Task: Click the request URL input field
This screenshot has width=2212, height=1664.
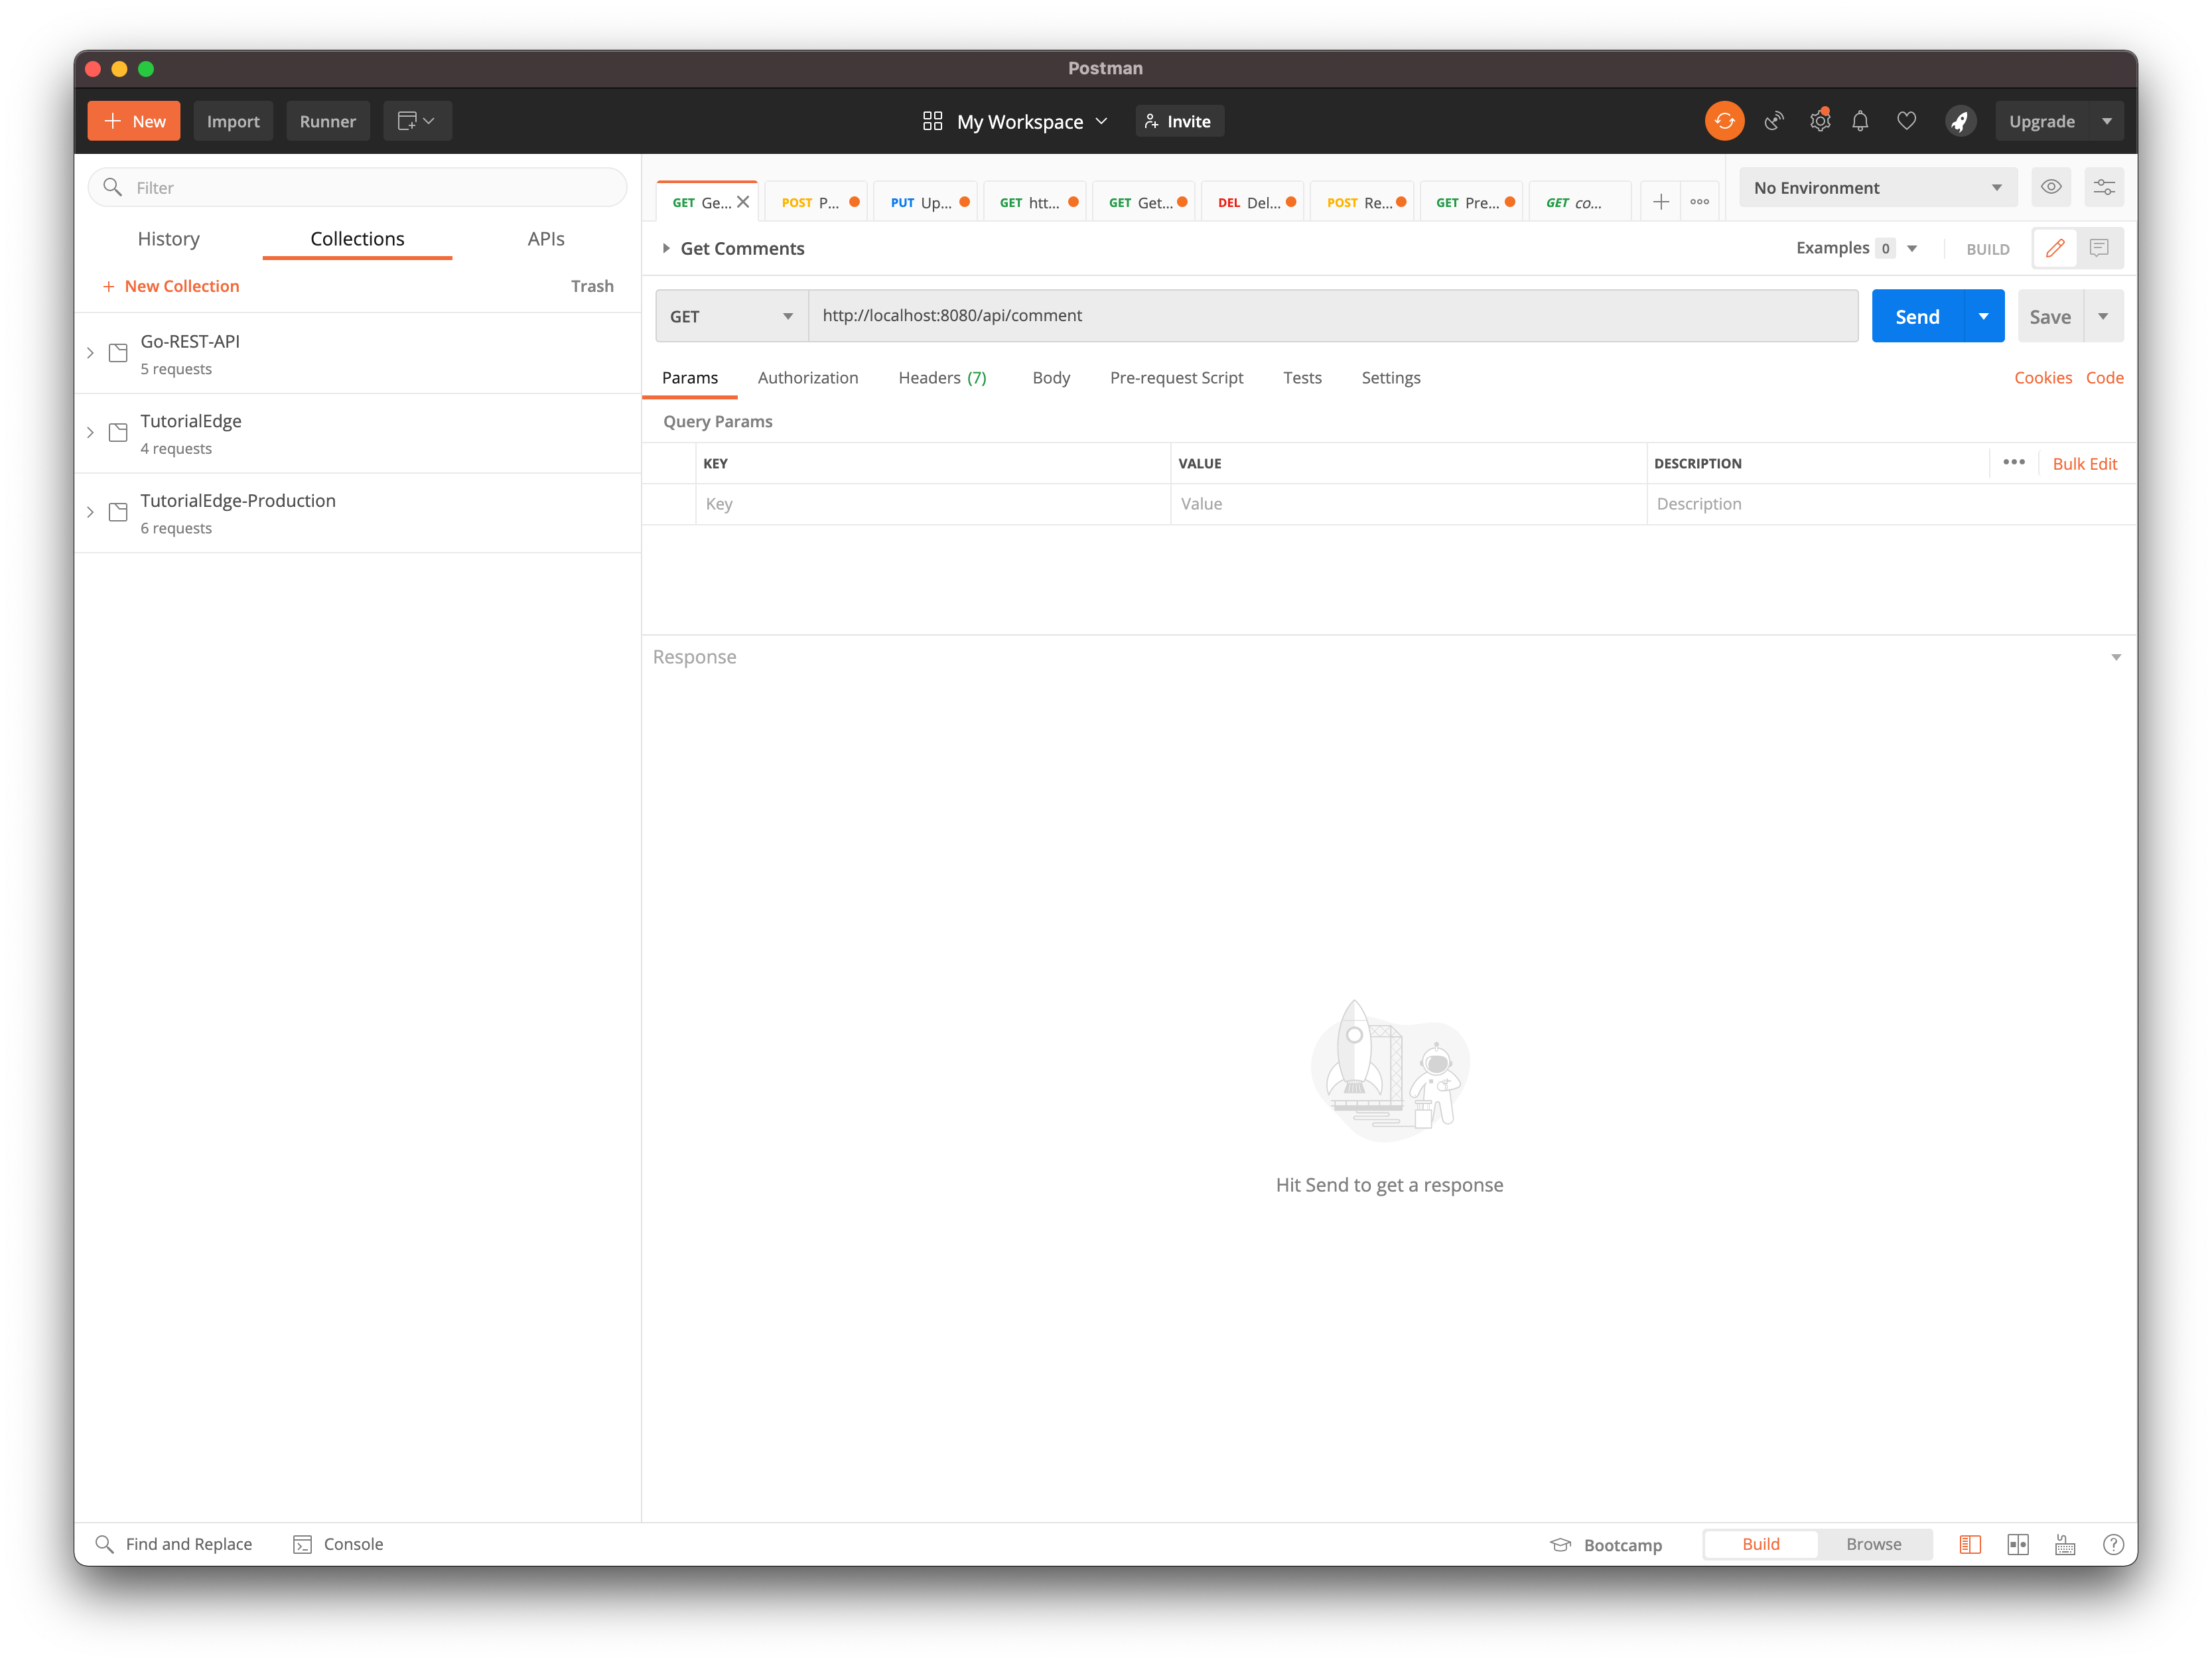Action: tap(1332, 316)
